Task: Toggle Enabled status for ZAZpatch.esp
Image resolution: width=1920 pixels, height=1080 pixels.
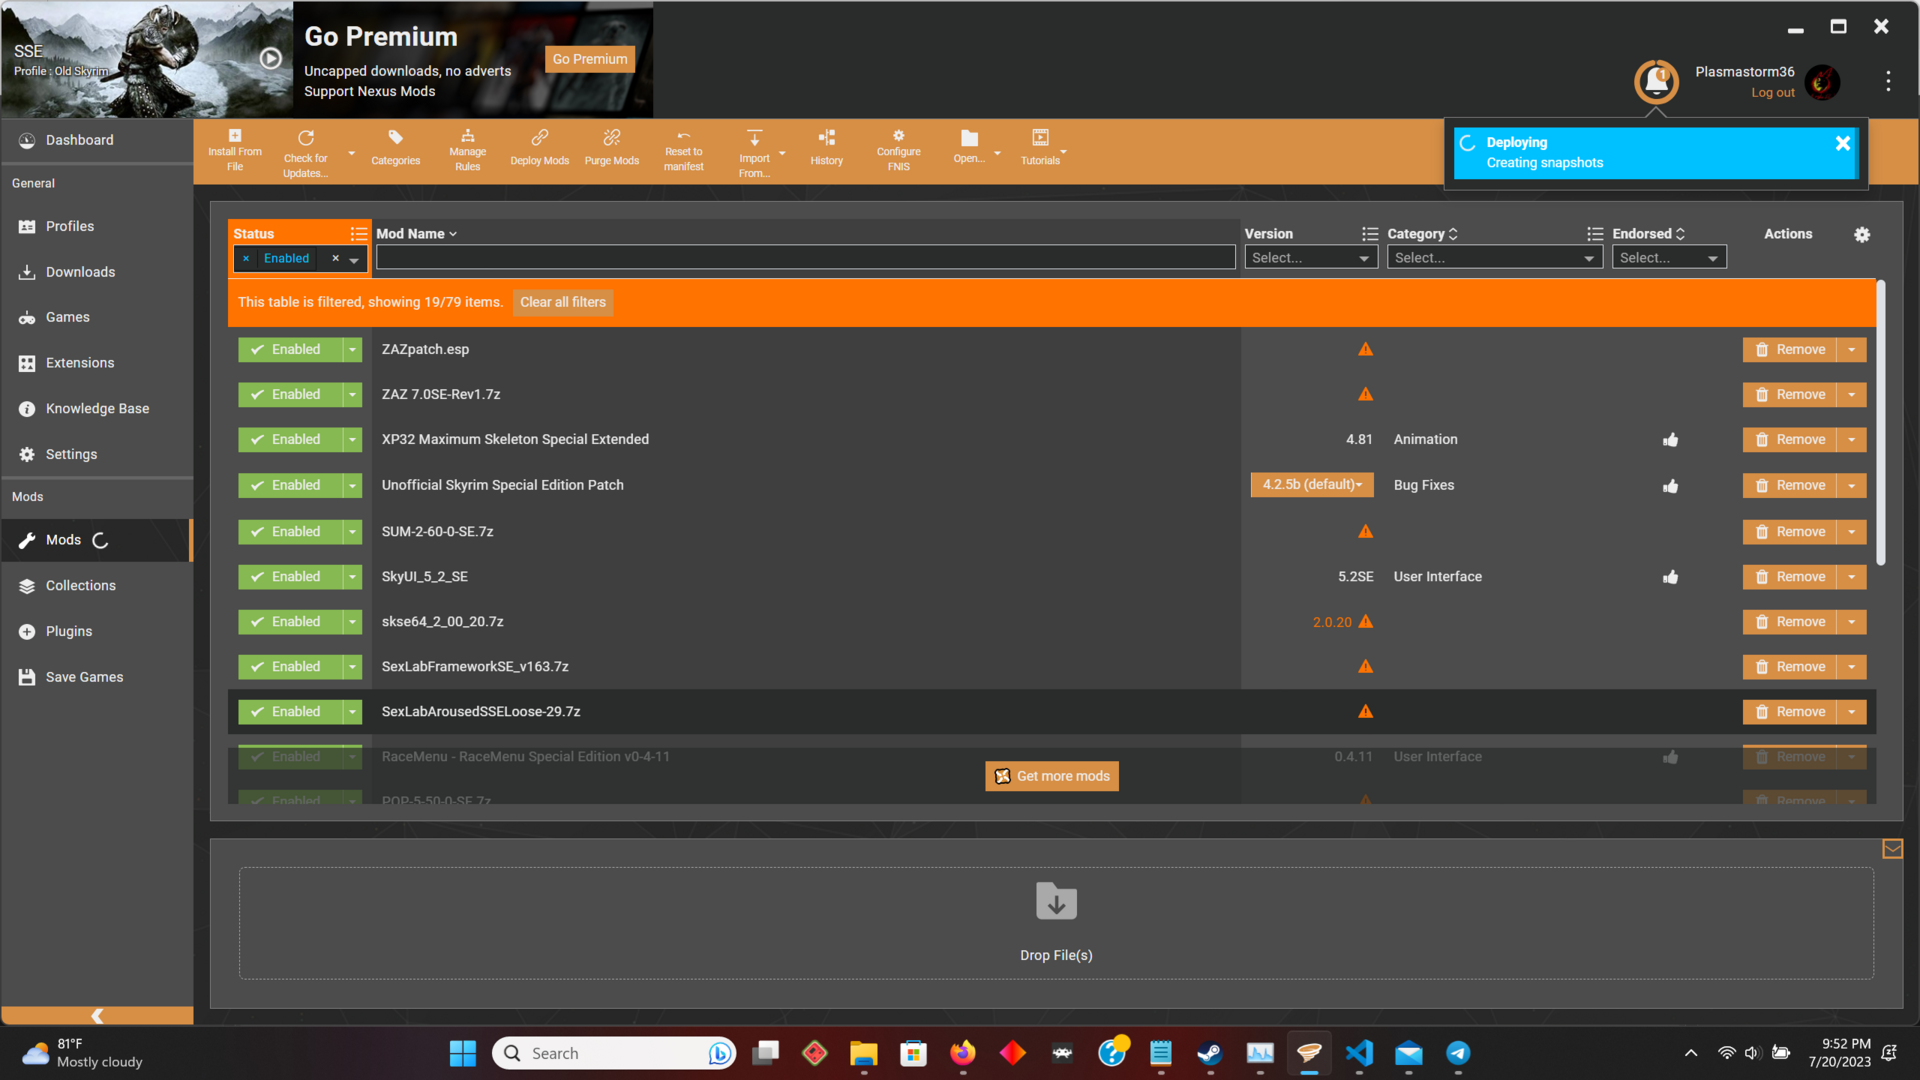Action: (x=290, y=349)
